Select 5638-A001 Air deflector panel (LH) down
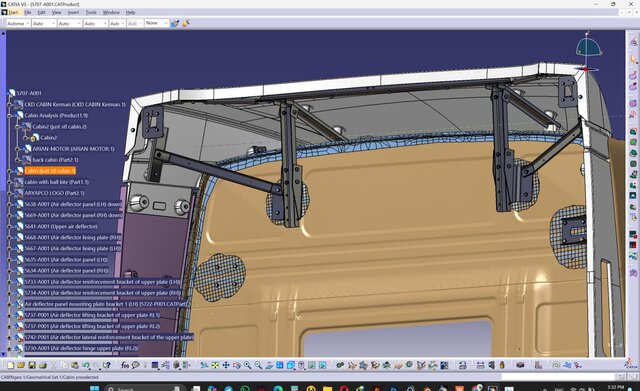Image resolution: width=640 pixels, height=391 pixels. click(73, 204)
